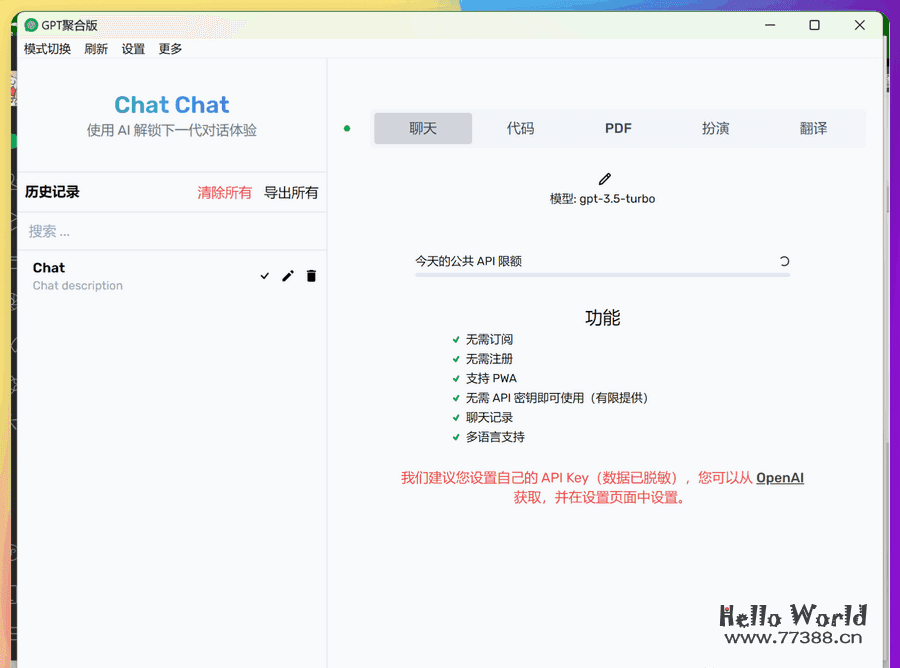
Task: Confirm the Chat history entry checkmark
Action: click(265, 276)
